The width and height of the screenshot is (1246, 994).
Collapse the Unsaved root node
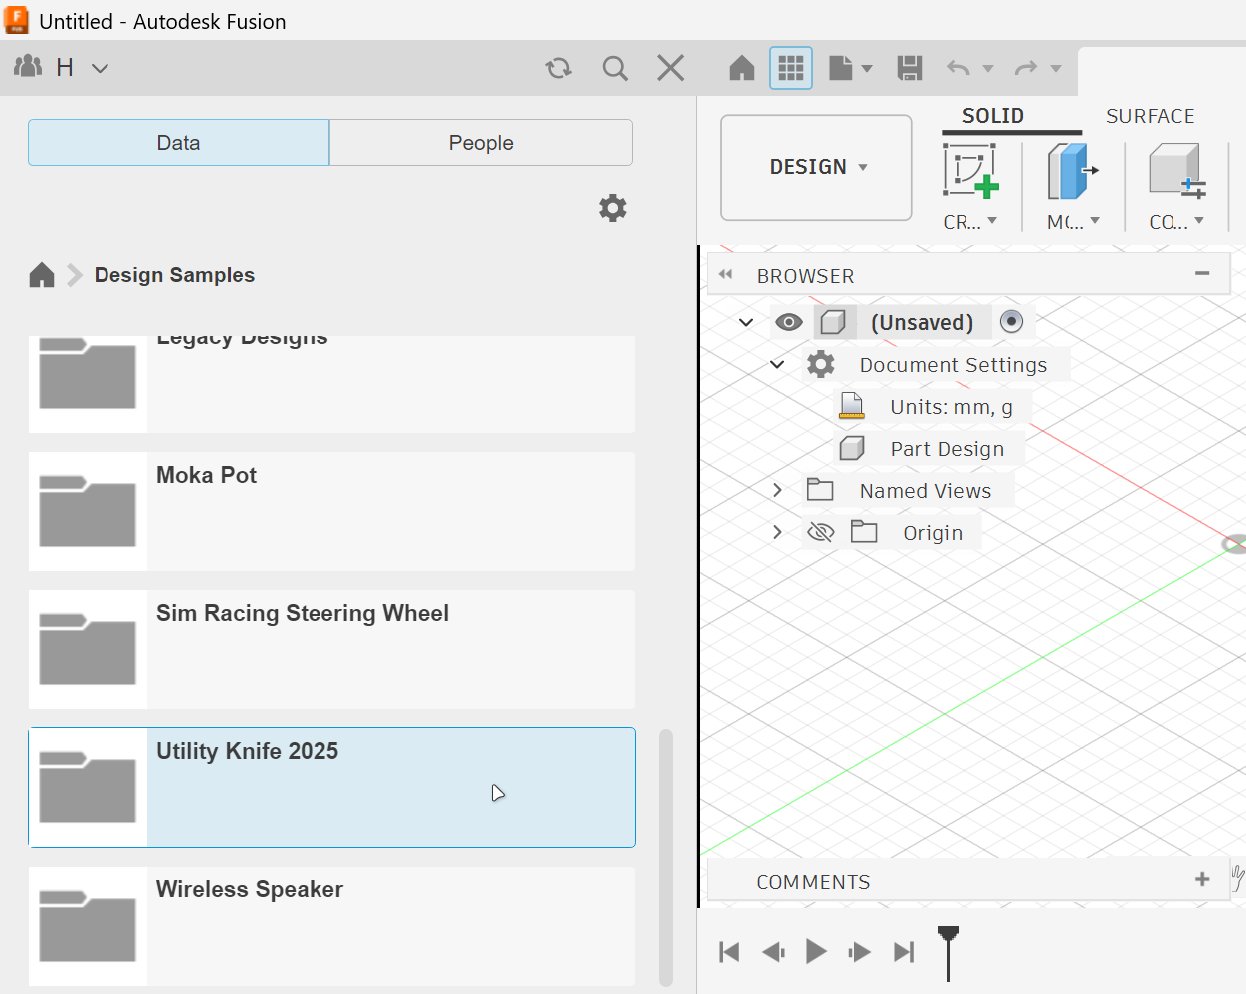746,322
